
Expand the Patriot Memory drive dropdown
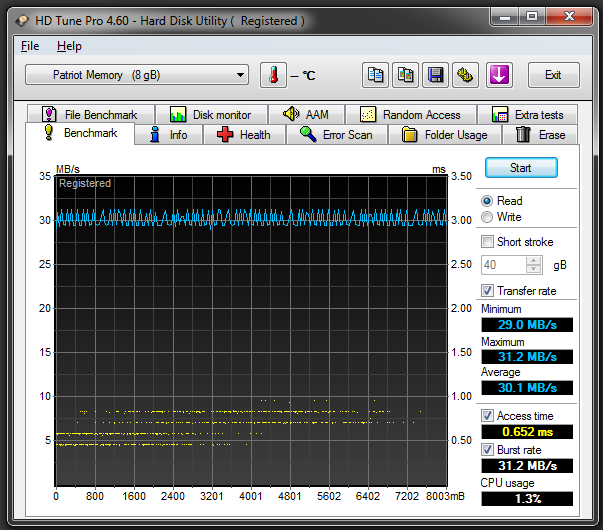pyautogui.click(x=137, y=75)
